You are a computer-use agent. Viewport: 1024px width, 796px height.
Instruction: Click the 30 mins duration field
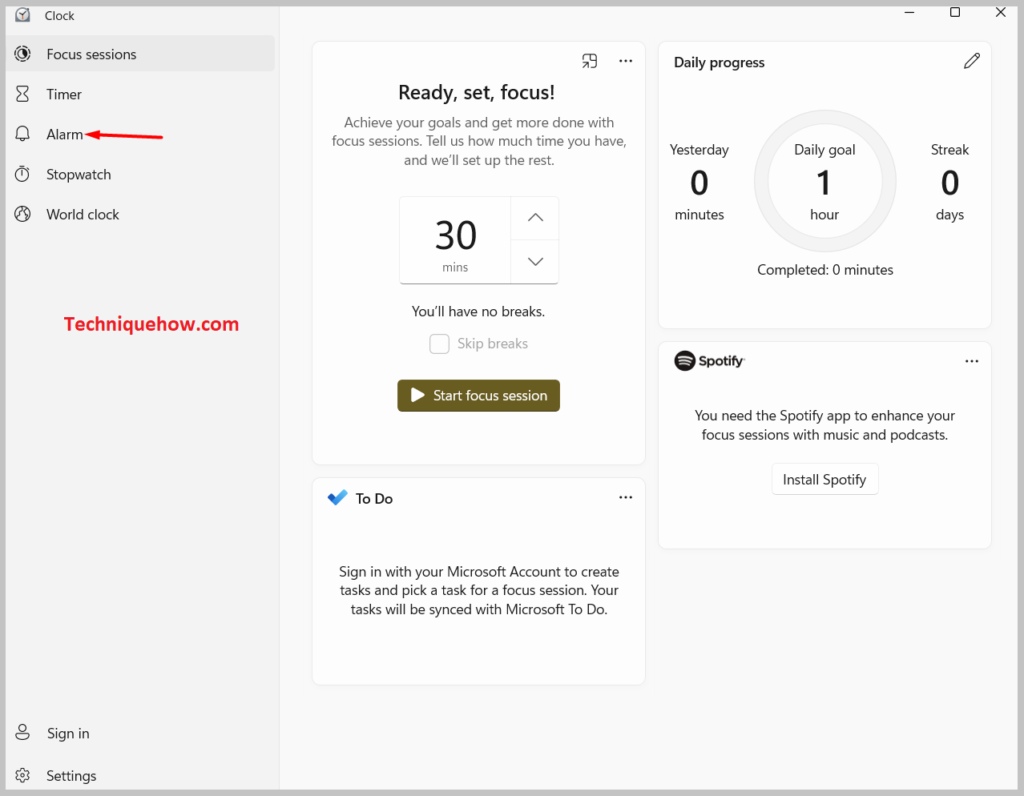coord(455,241)
